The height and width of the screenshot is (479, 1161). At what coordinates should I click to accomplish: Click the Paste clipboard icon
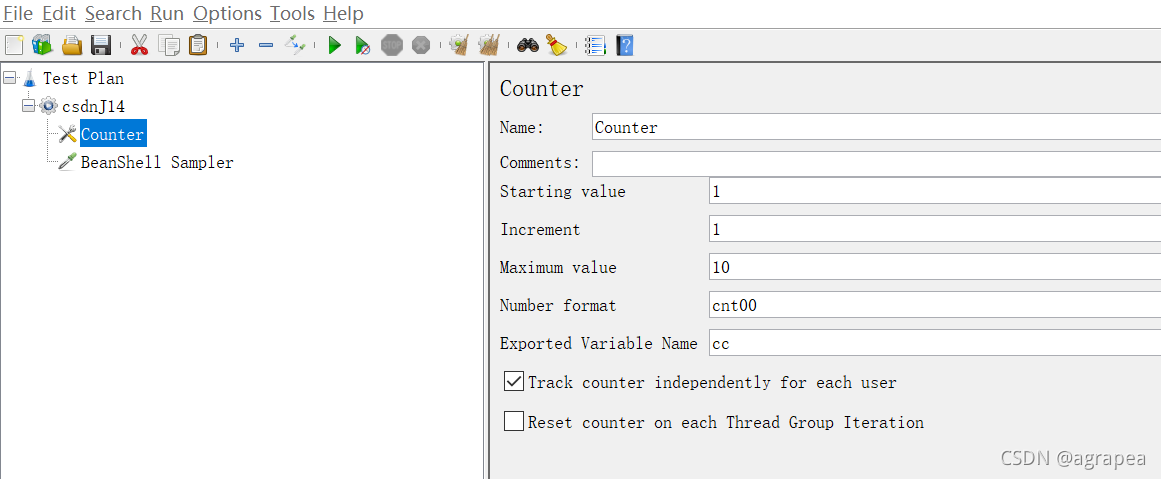[198, 46]
